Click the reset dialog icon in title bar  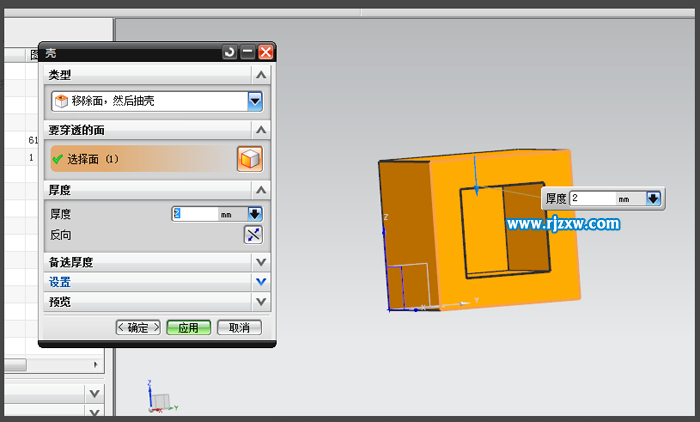(230, 52)
